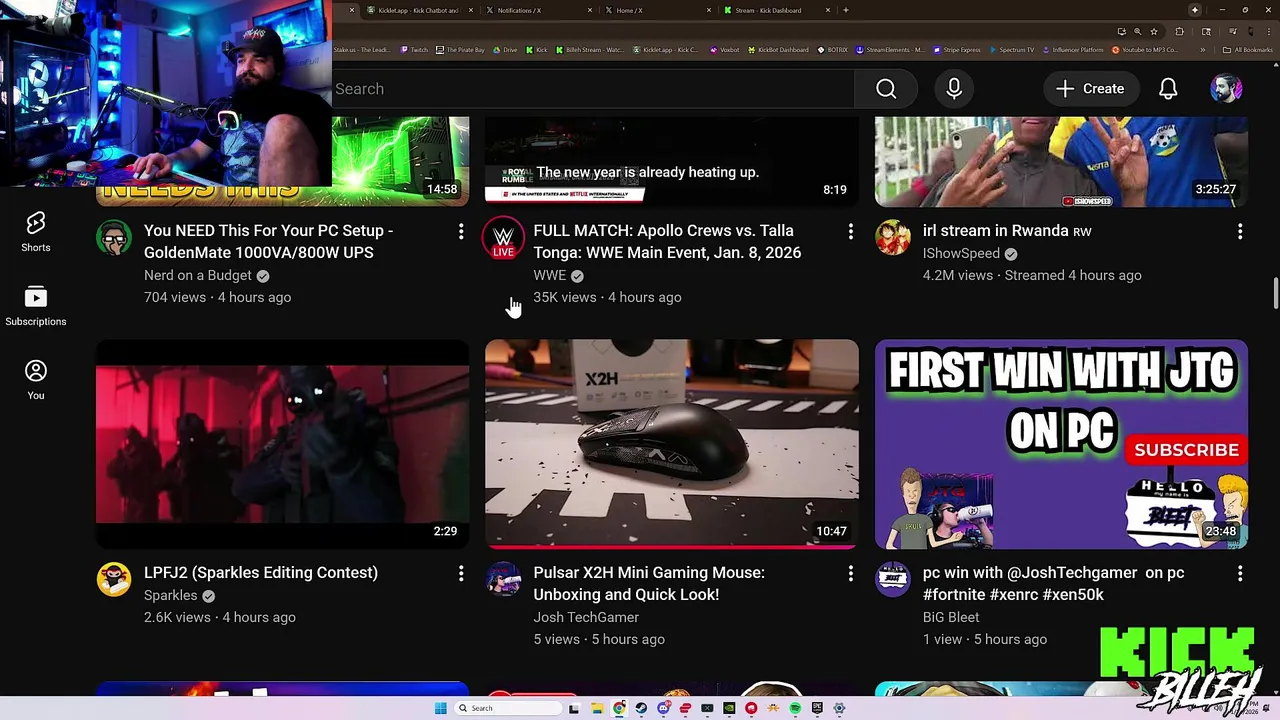Image resolution: width=1280 pixels, height=720 pixels.
Task: Open the All Bookmarks folder
Action: pos(1248,50)
